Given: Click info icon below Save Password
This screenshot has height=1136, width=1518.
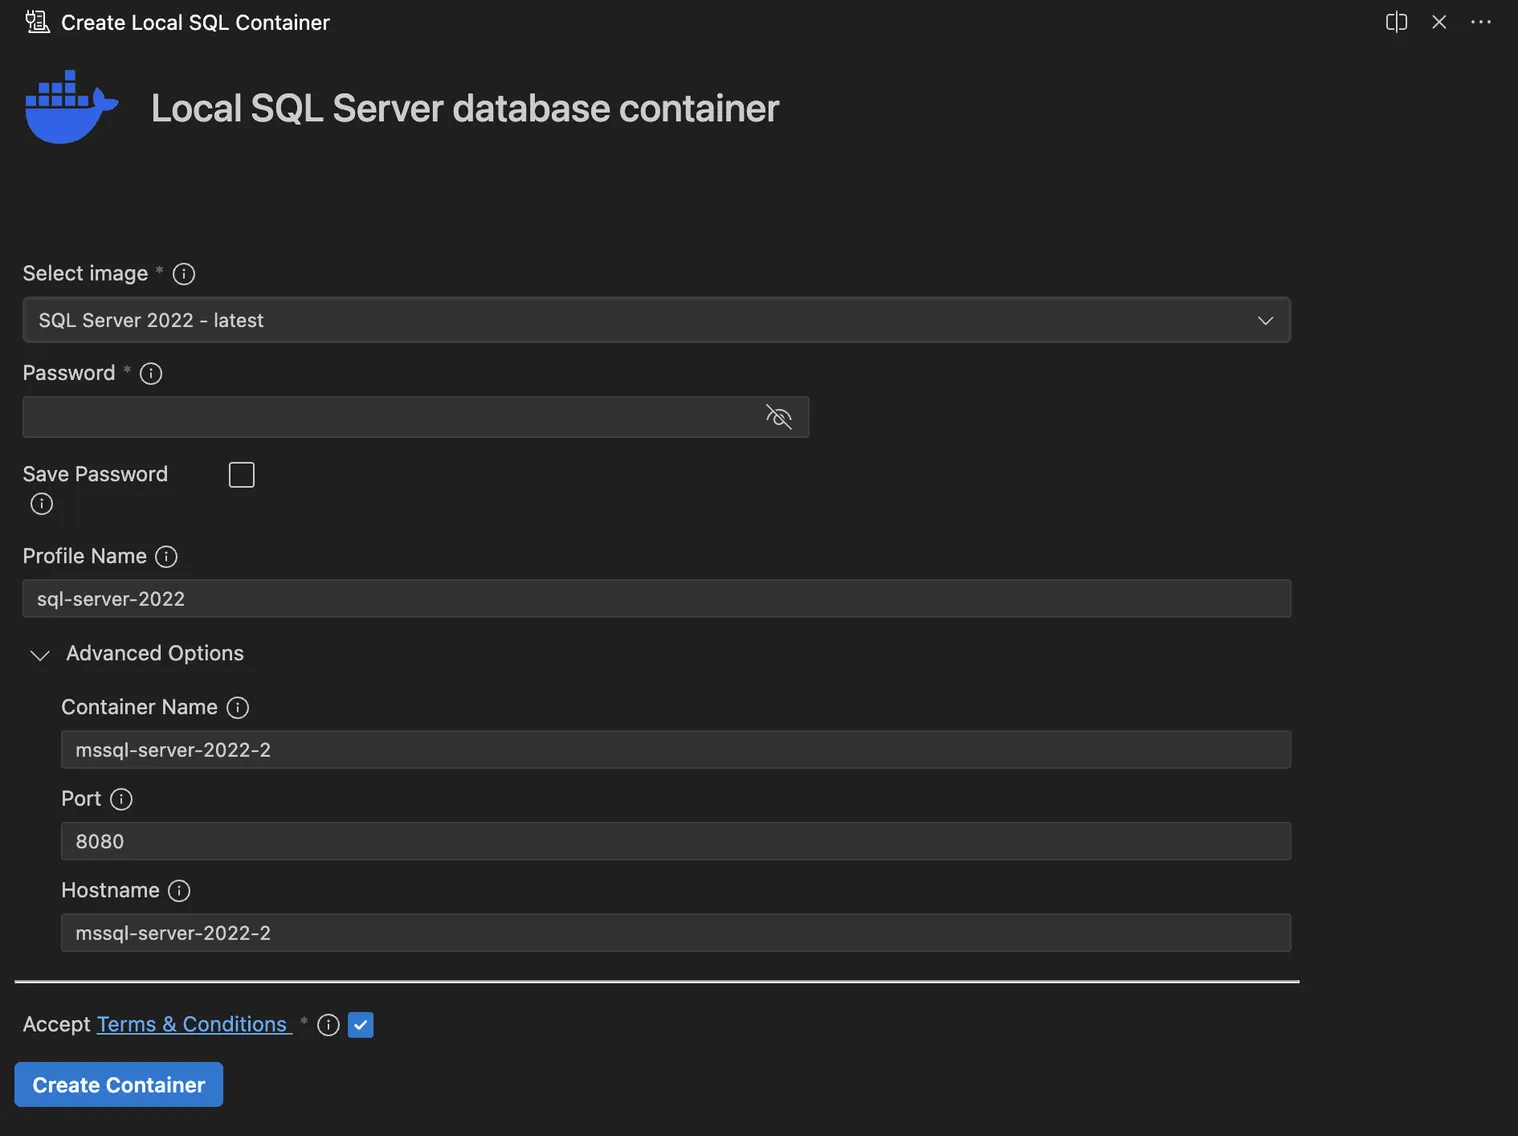Looking at the screenshot, I should click(42, 504).
